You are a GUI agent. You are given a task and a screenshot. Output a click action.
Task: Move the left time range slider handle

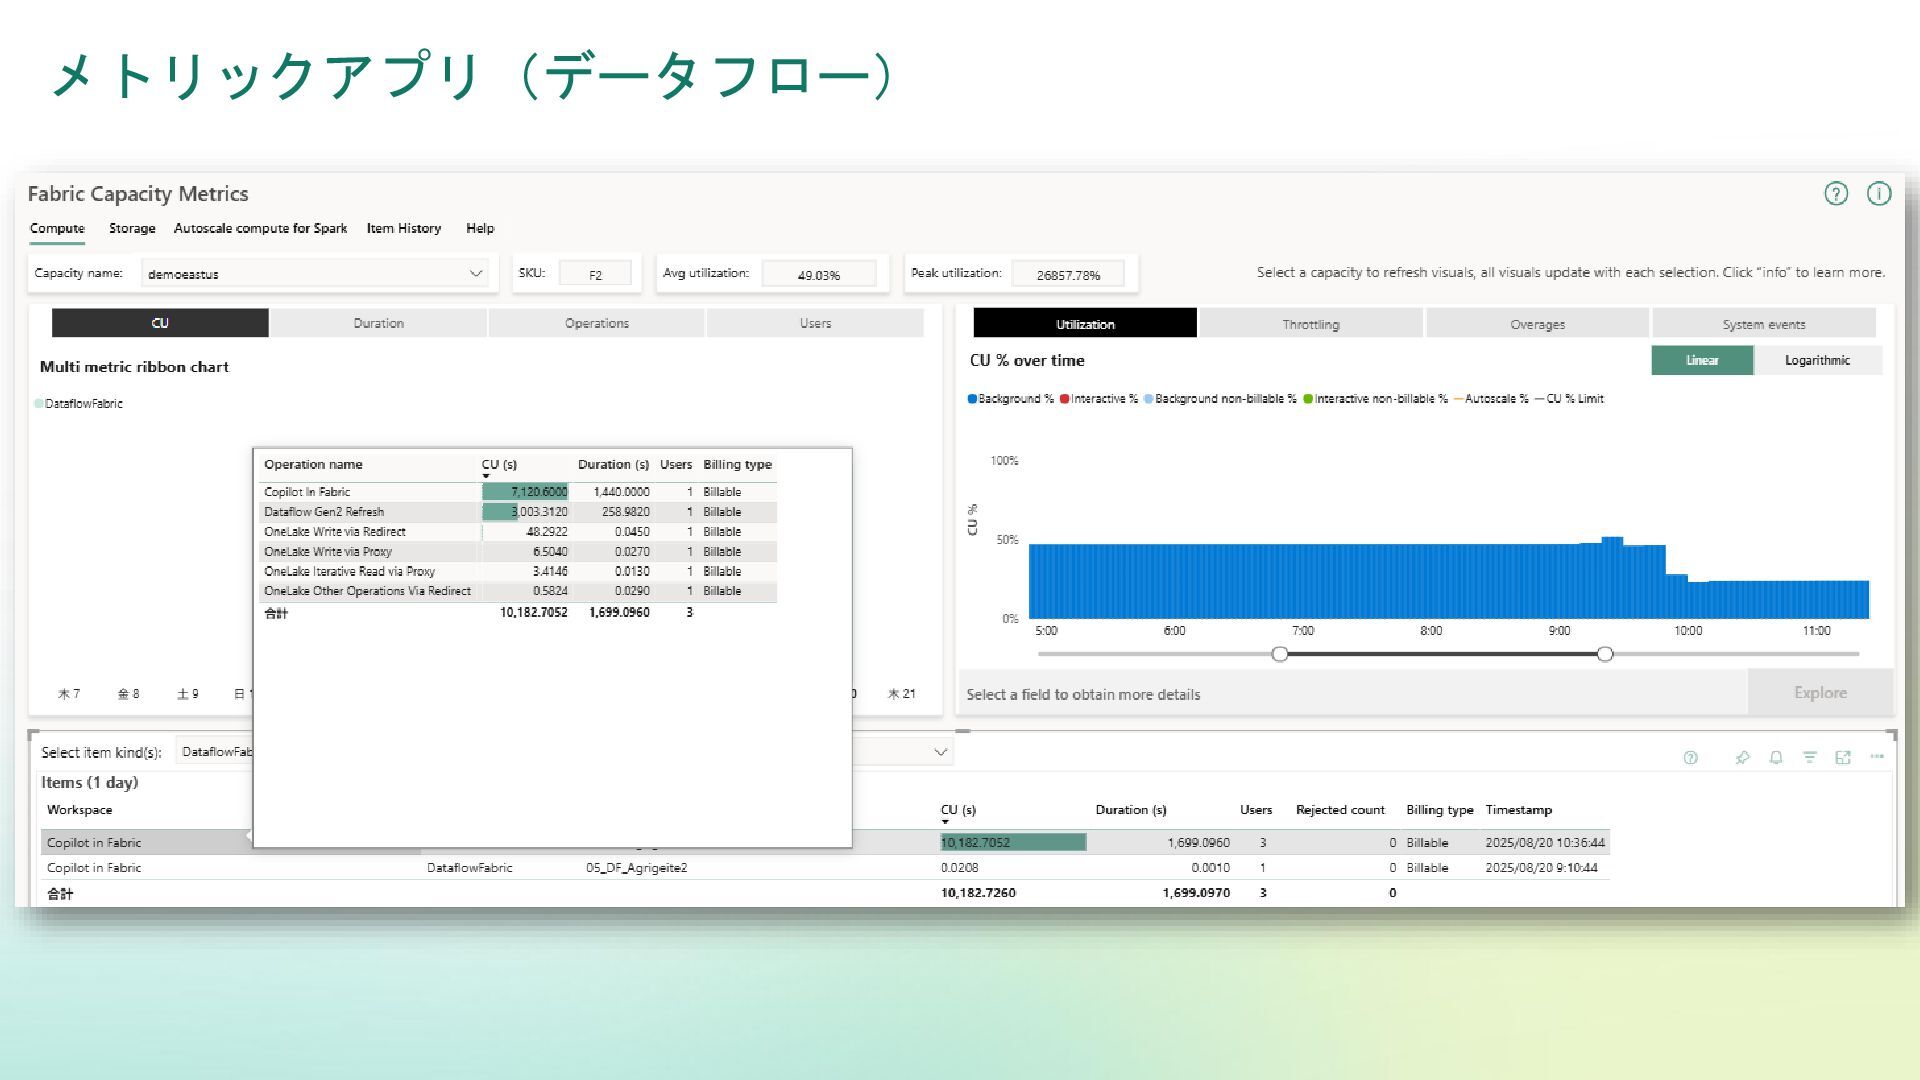pos(1280,654)
